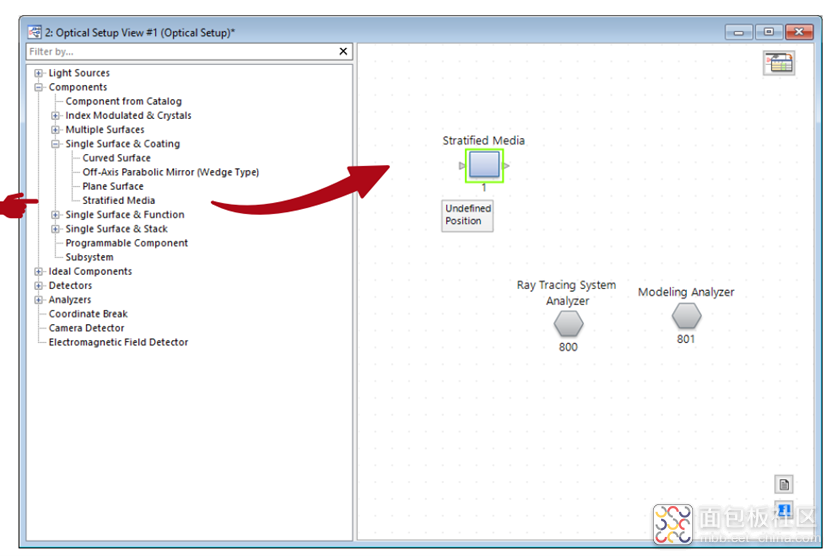Viewport: 831px width, 556px height.
Task: Click the Stratified Media node title text
Action: (484, 140)
